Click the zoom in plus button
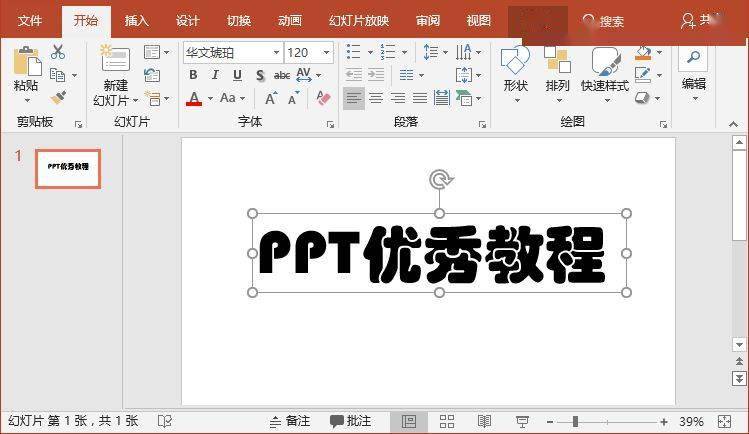This screenshot has width=749, height=434. [x=663, y=422]
